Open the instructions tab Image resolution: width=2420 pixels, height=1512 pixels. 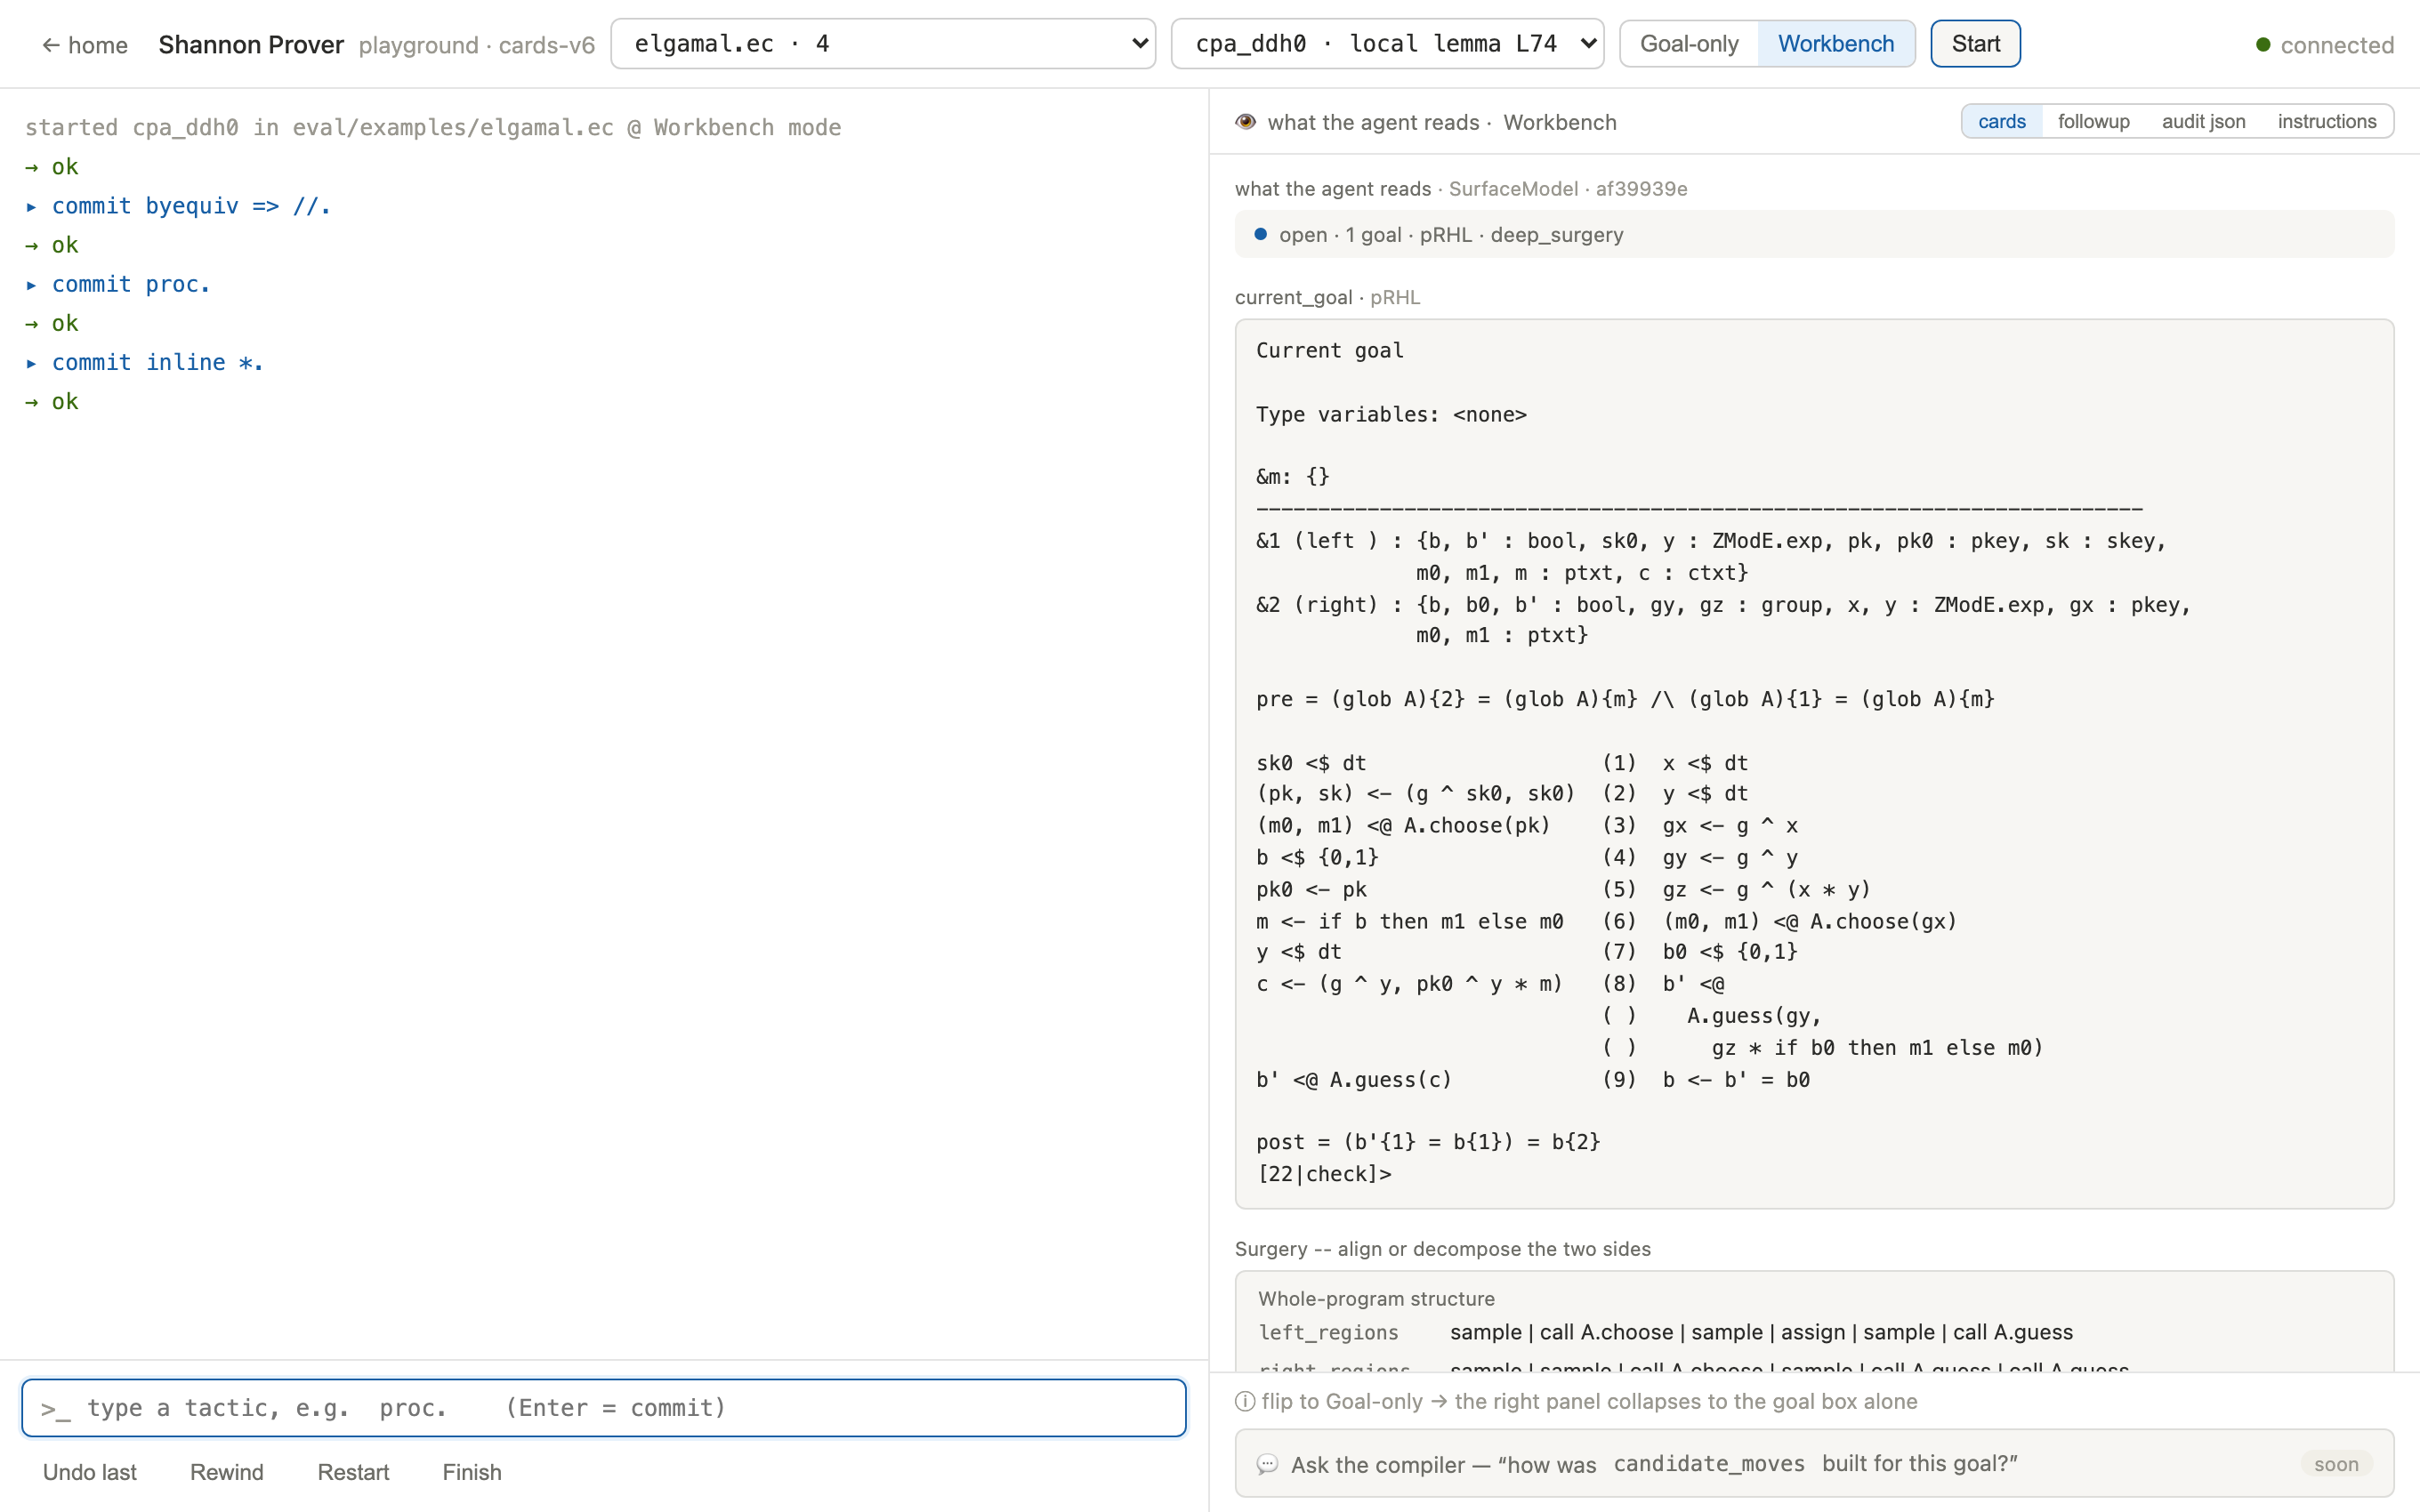[2326, 121]
